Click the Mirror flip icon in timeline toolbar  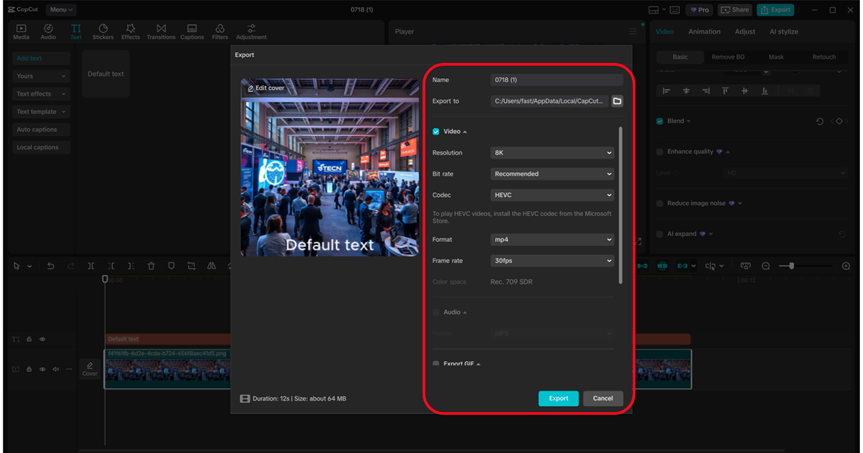(x=211, y=266)
